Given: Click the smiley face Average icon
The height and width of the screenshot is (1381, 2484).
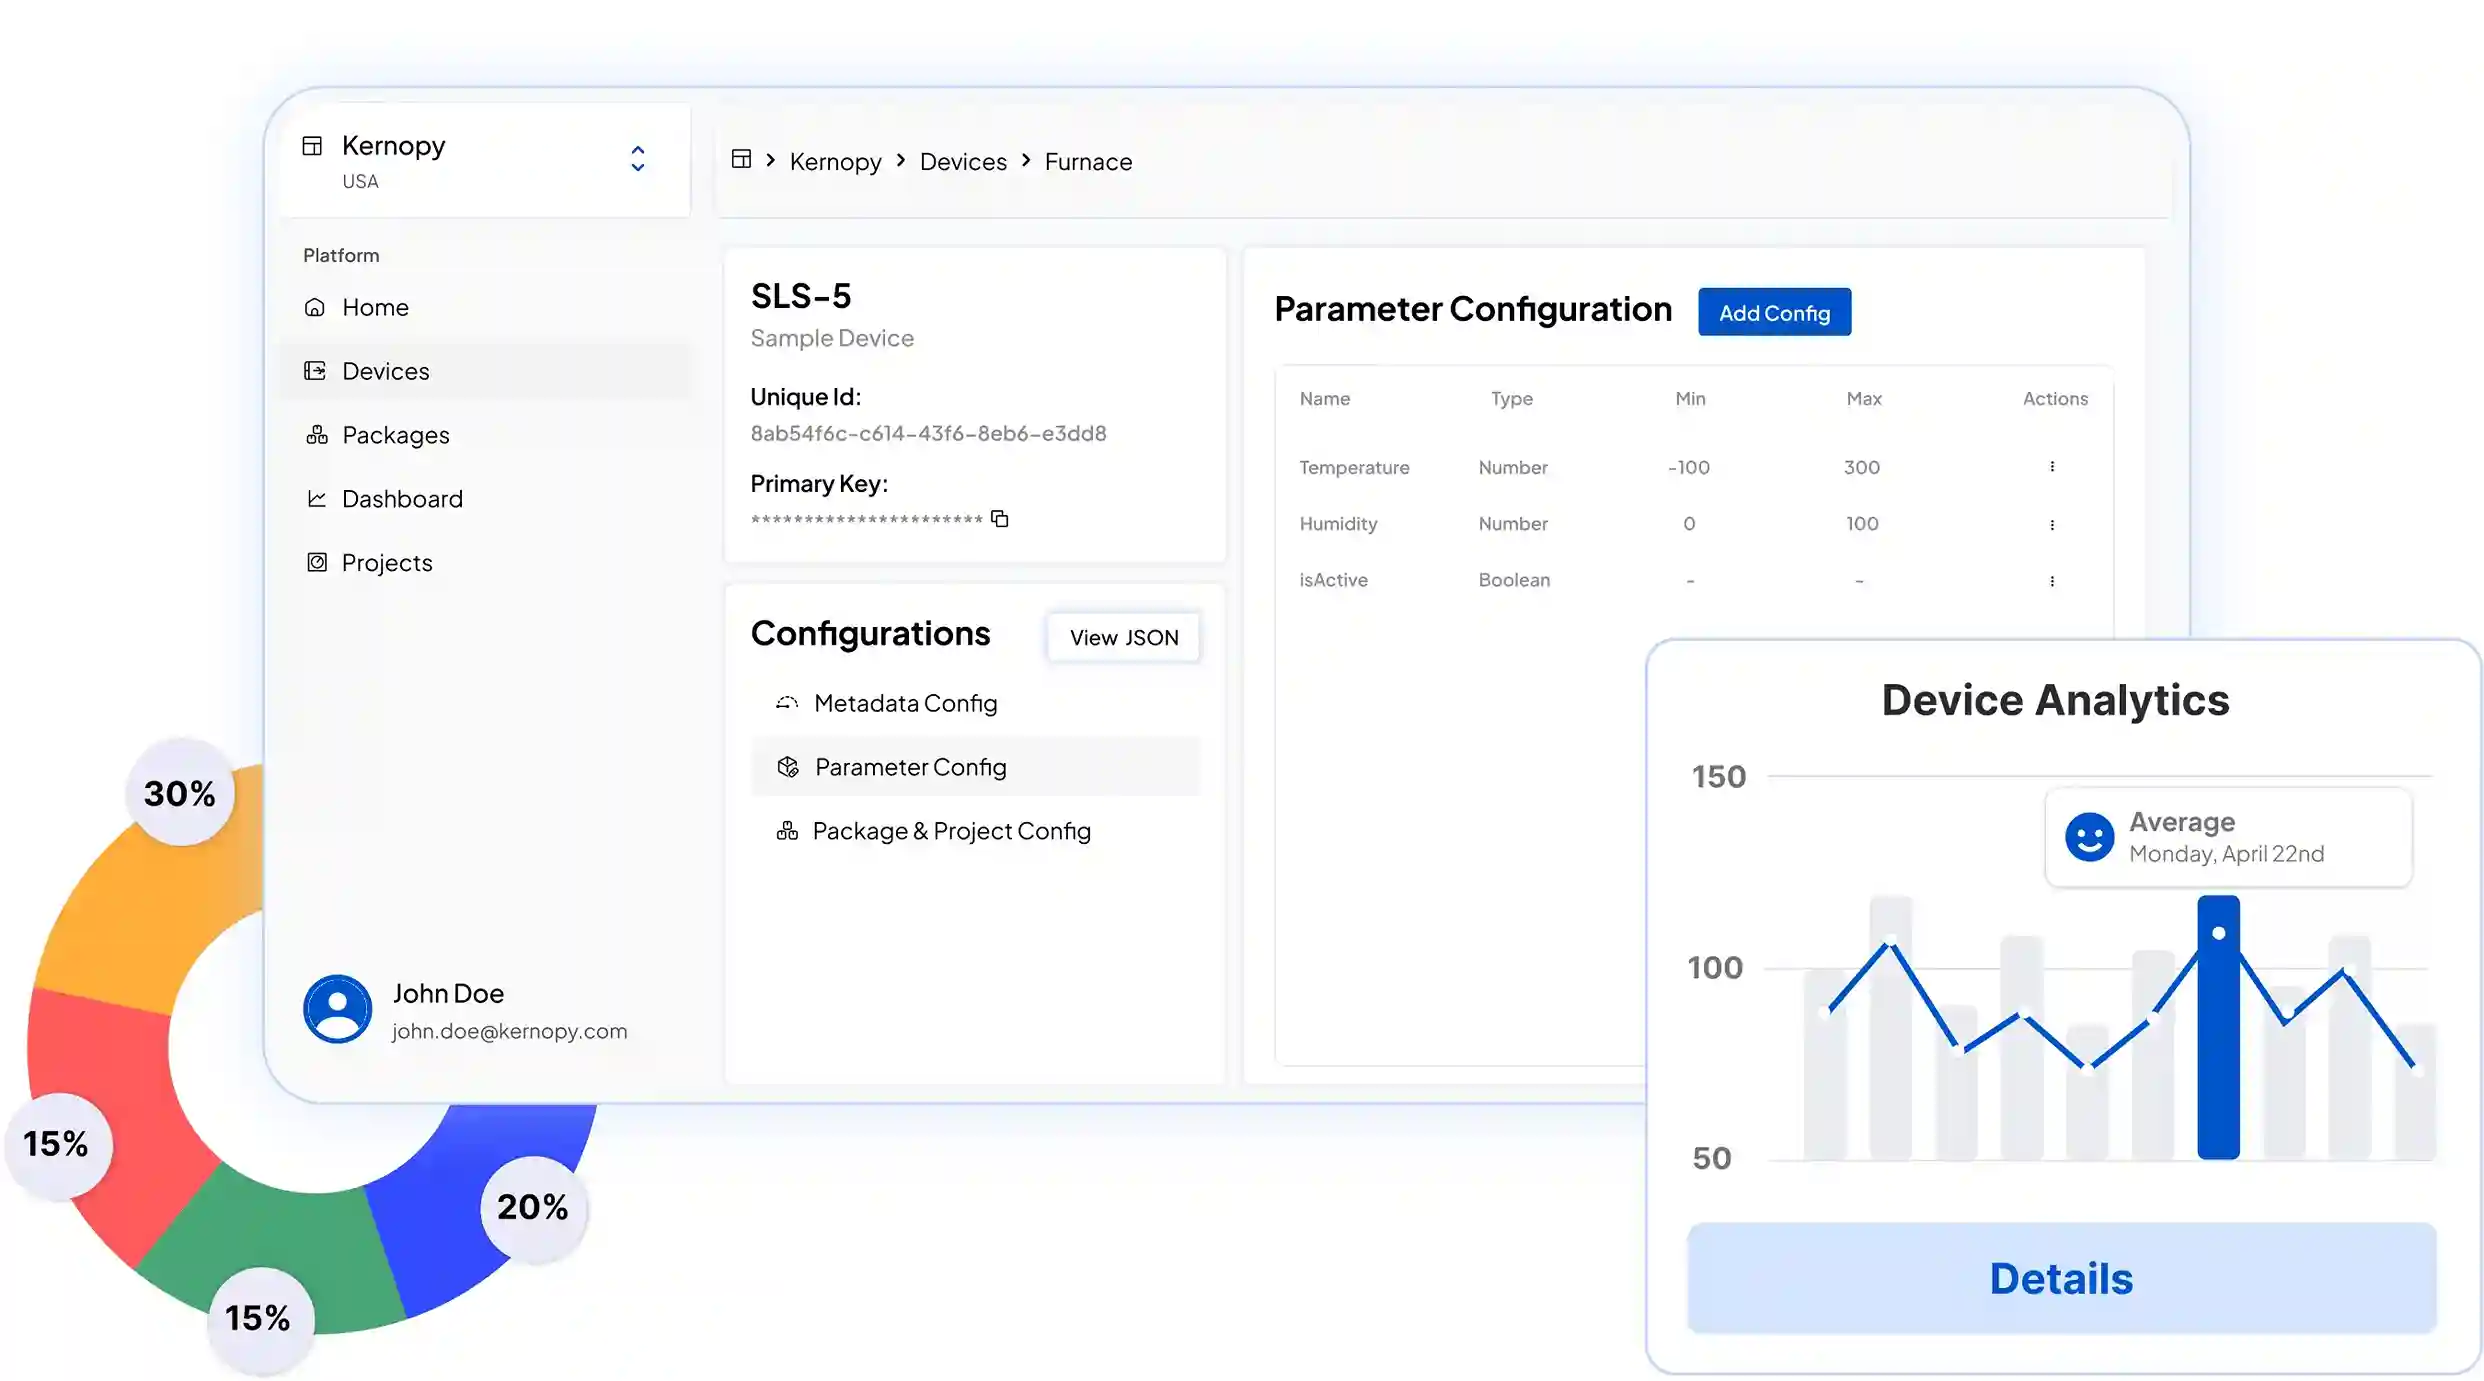Looking at the screenshot, I should click(2089, 837).
